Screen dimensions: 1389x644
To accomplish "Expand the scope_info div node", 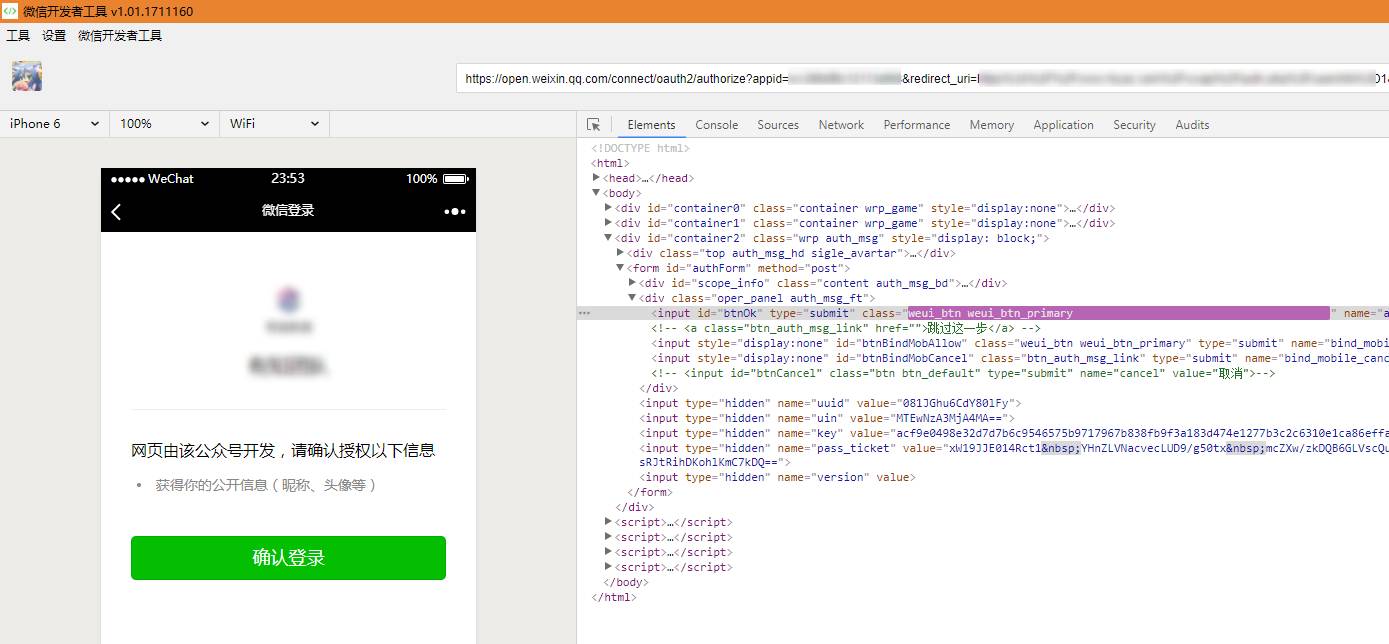I will pos(633,283).
